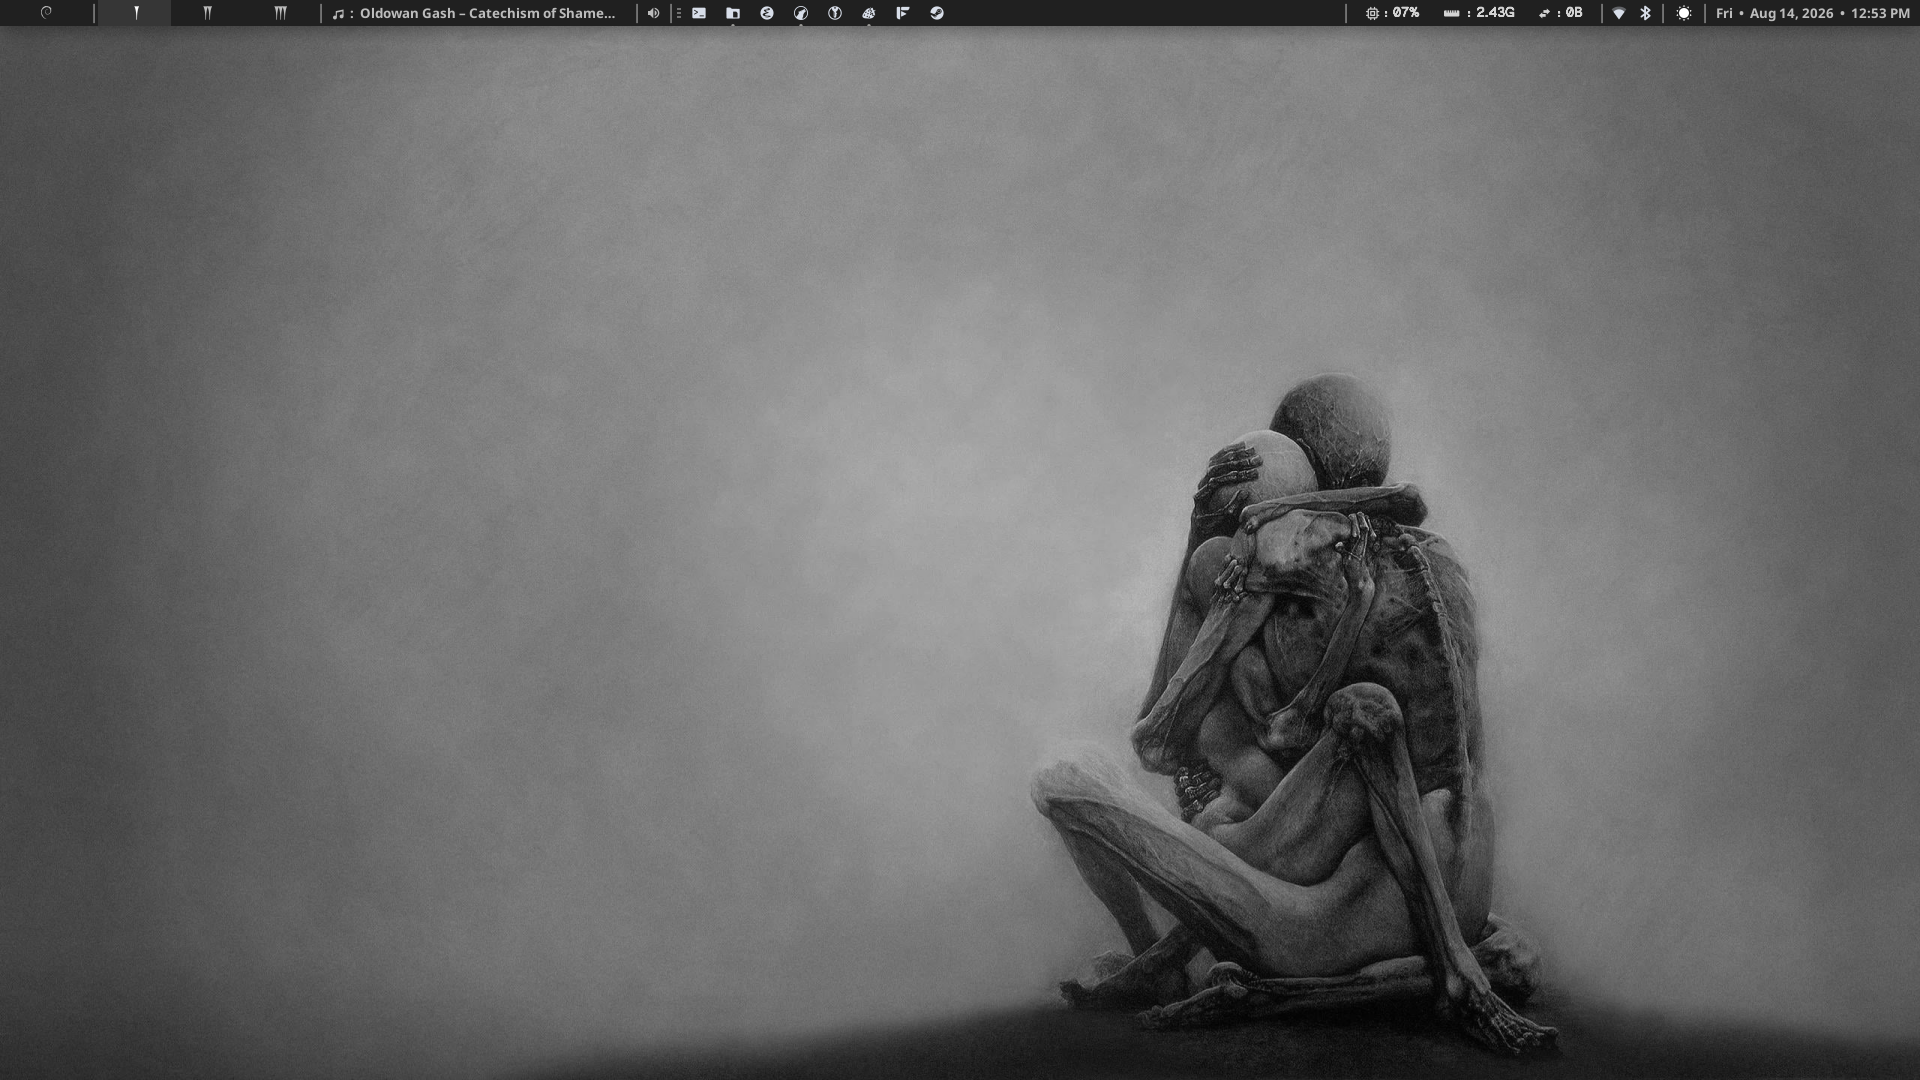
Task: Open the Bluetooth indicator
Action: pos(1645,13)
